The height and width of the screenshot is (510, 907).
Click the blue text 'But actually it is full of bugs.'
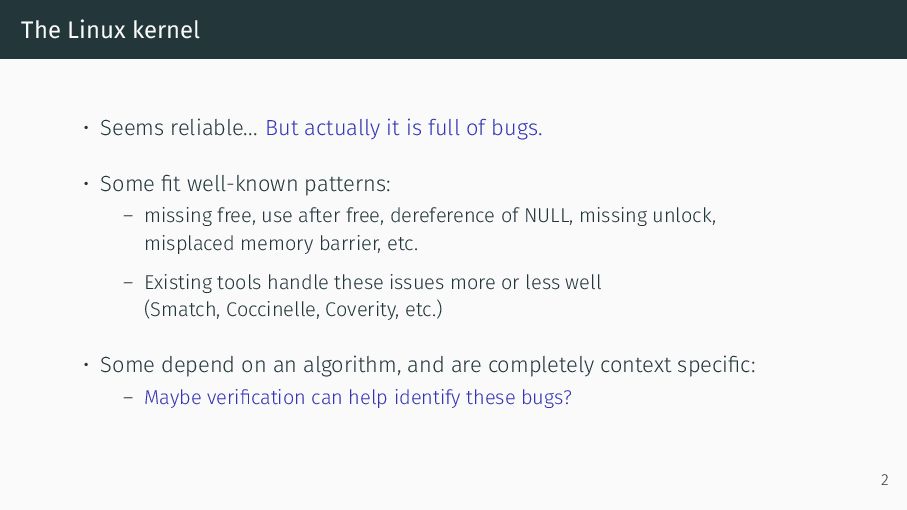(x=404, y=128)
